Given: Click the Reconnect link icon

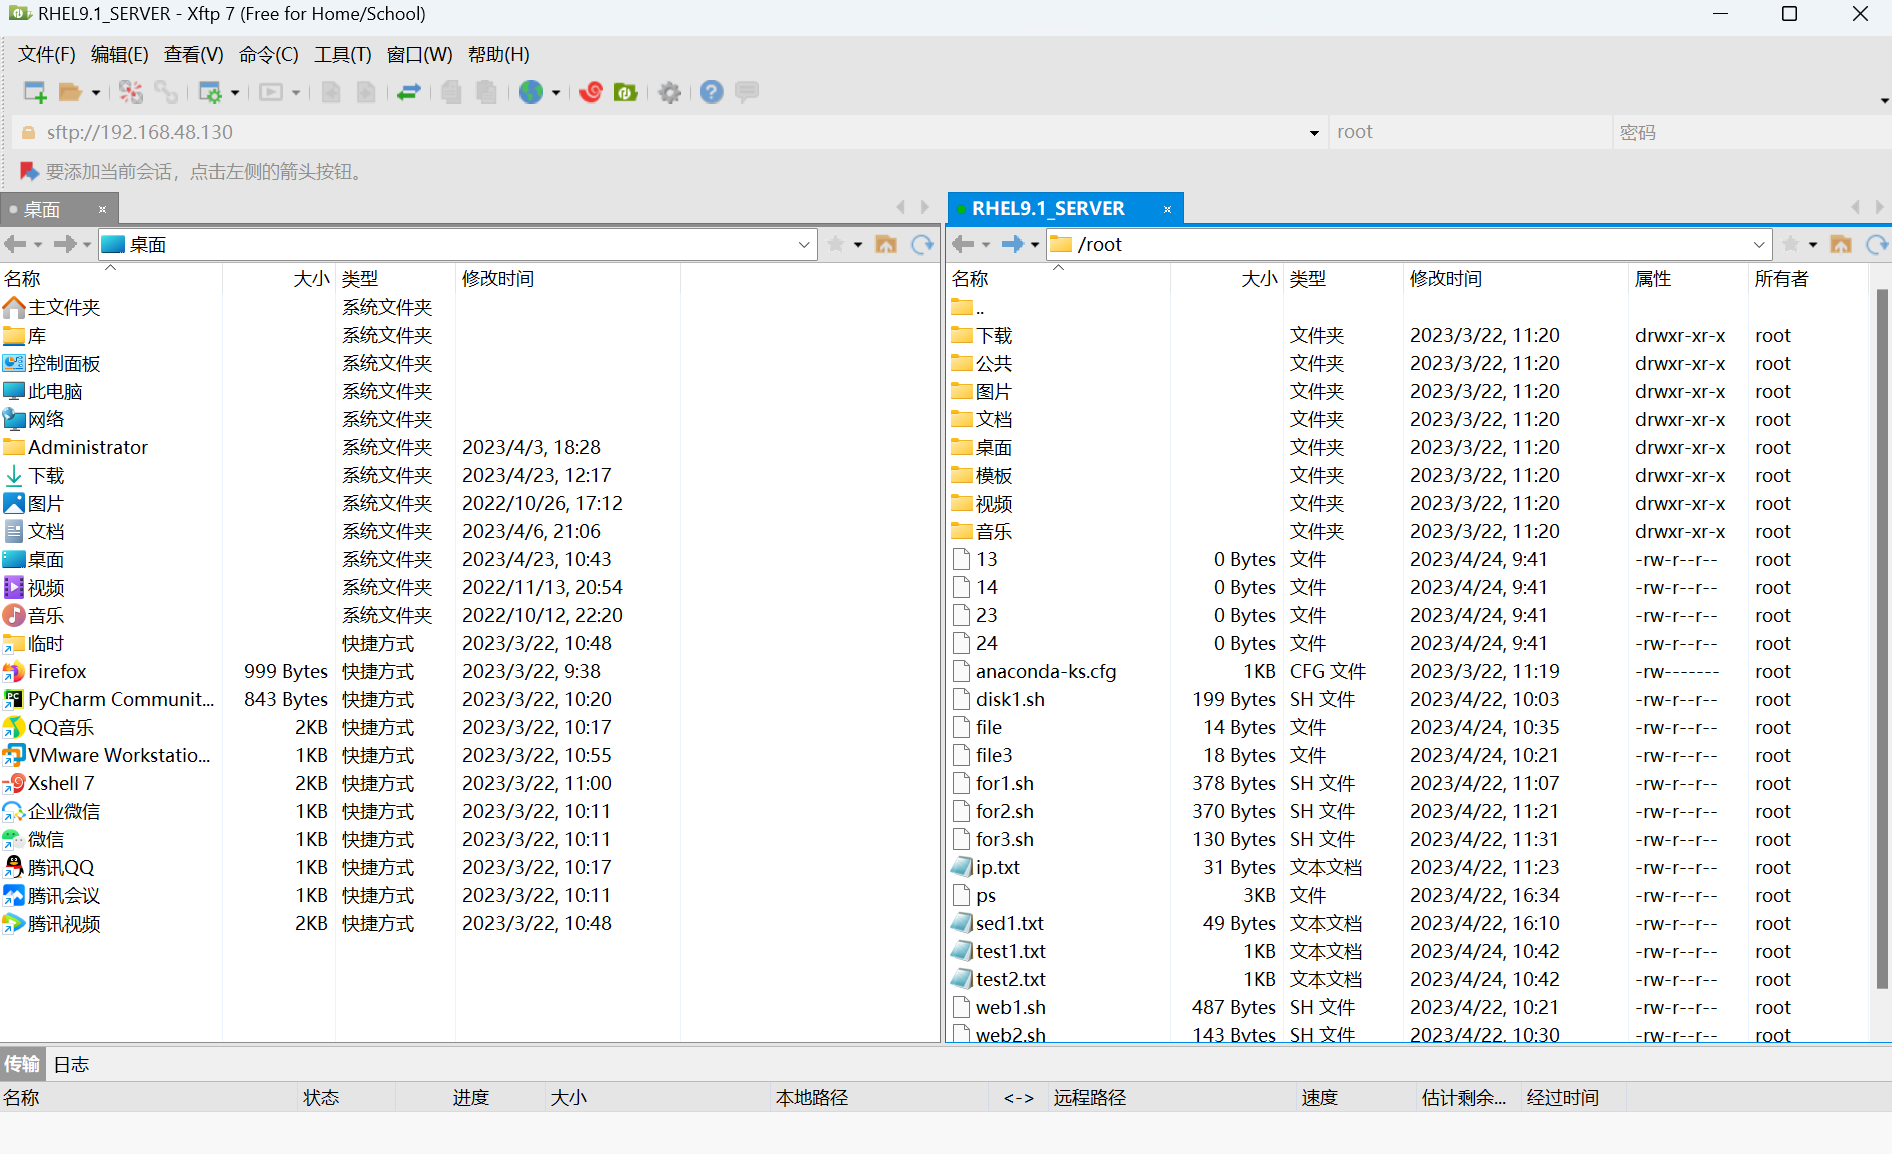Looking at the screenshot, I should click(x=166, y=92).
